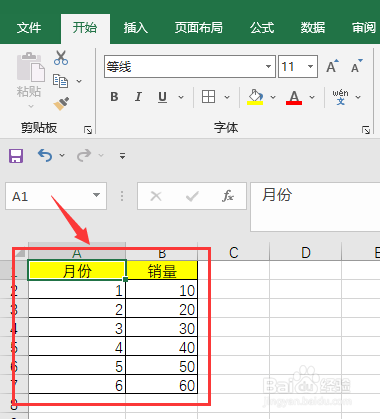Expand the borders dropdown arrow
This screenshot has height=419, width=380.
click(227, 97)
